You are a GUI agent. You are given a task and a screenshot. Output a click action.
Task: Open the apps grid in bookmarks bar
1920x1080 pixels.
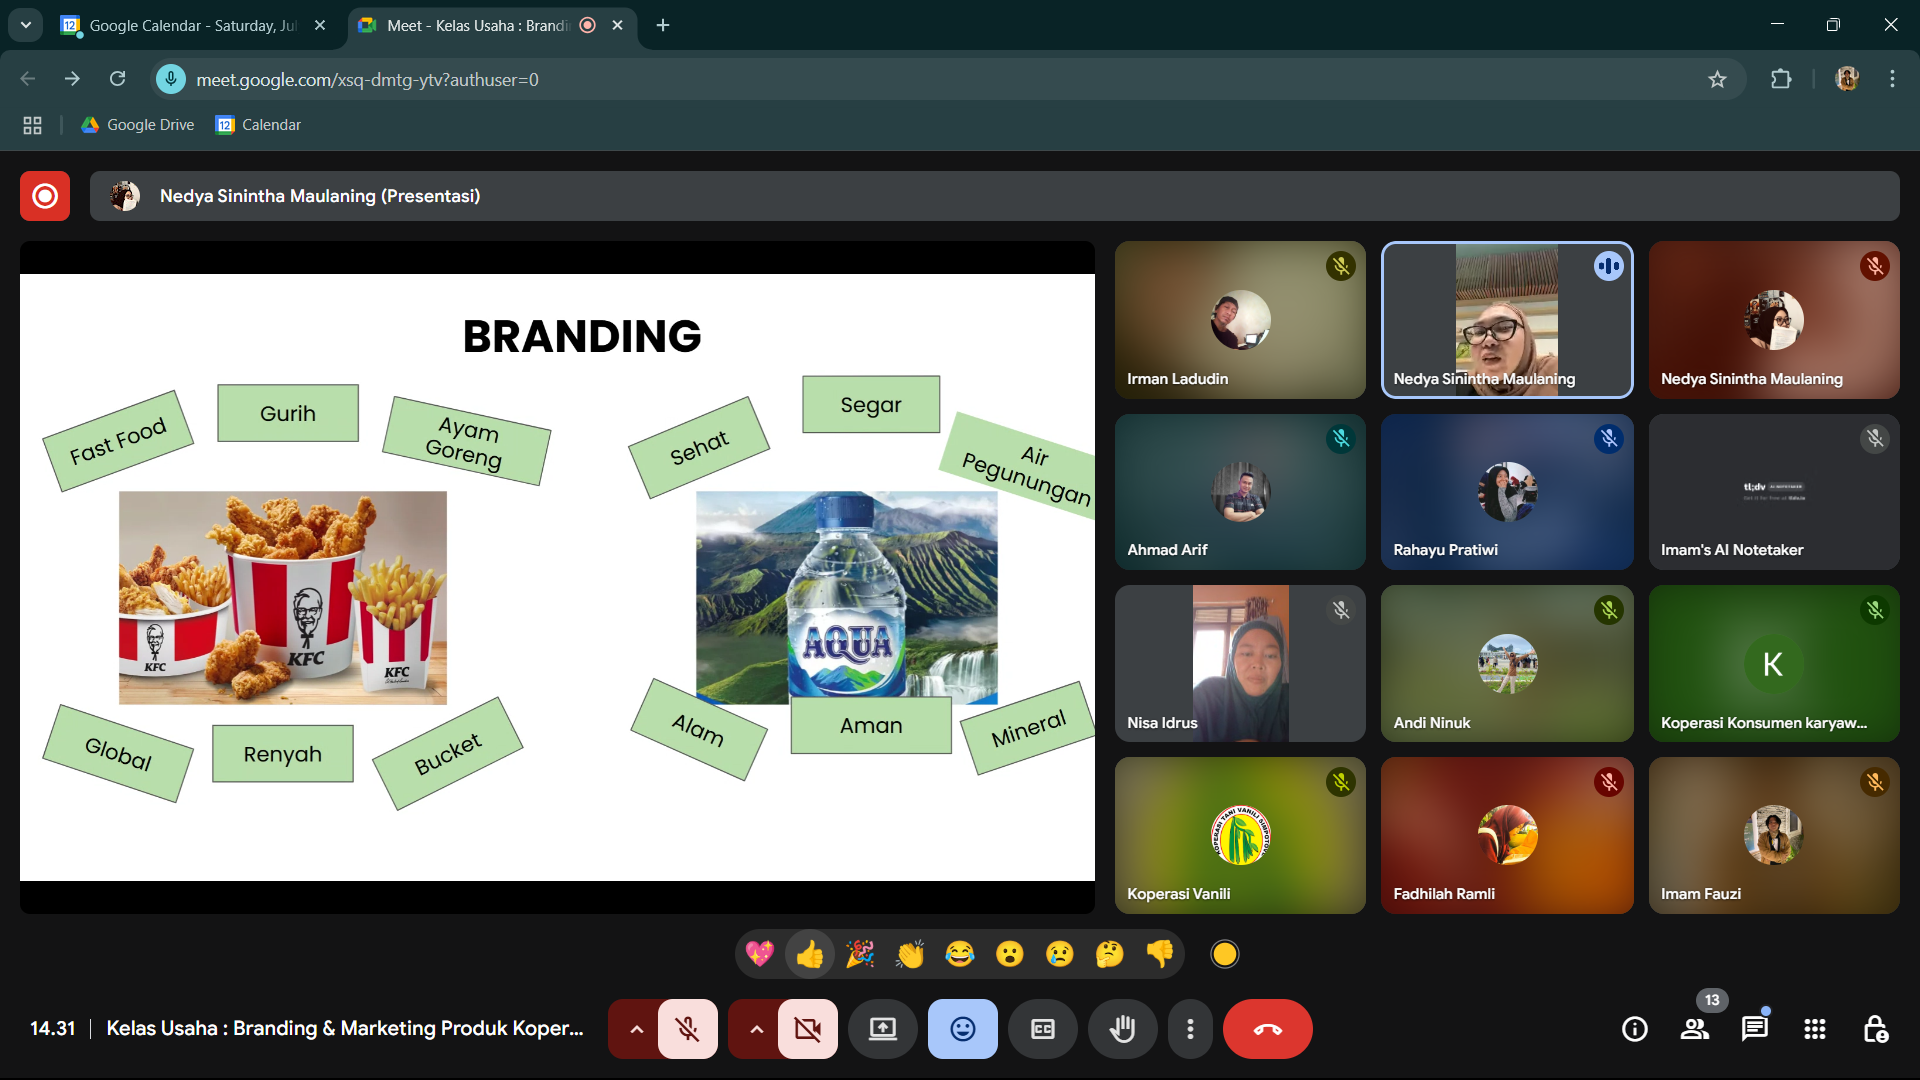pos(32,125)
